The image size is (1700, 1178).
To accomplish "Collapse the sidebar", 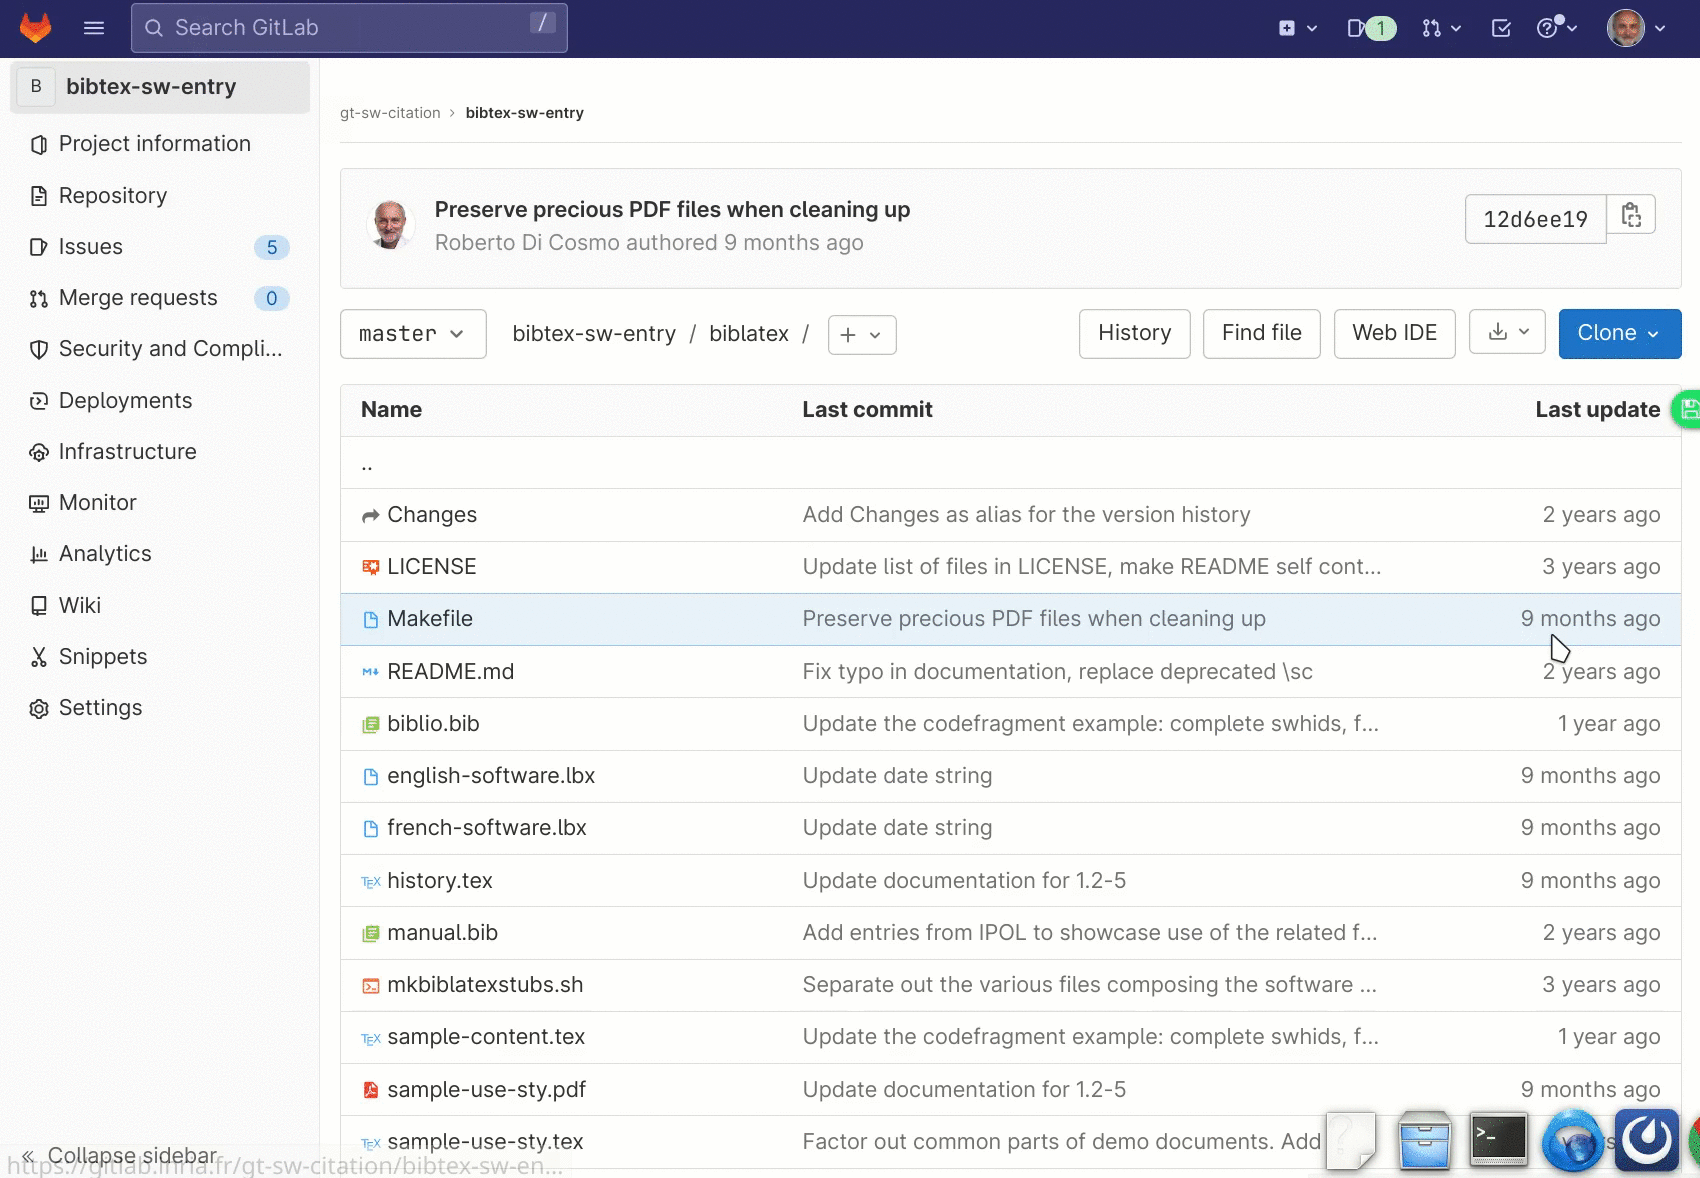I will tap(120, 1156).
